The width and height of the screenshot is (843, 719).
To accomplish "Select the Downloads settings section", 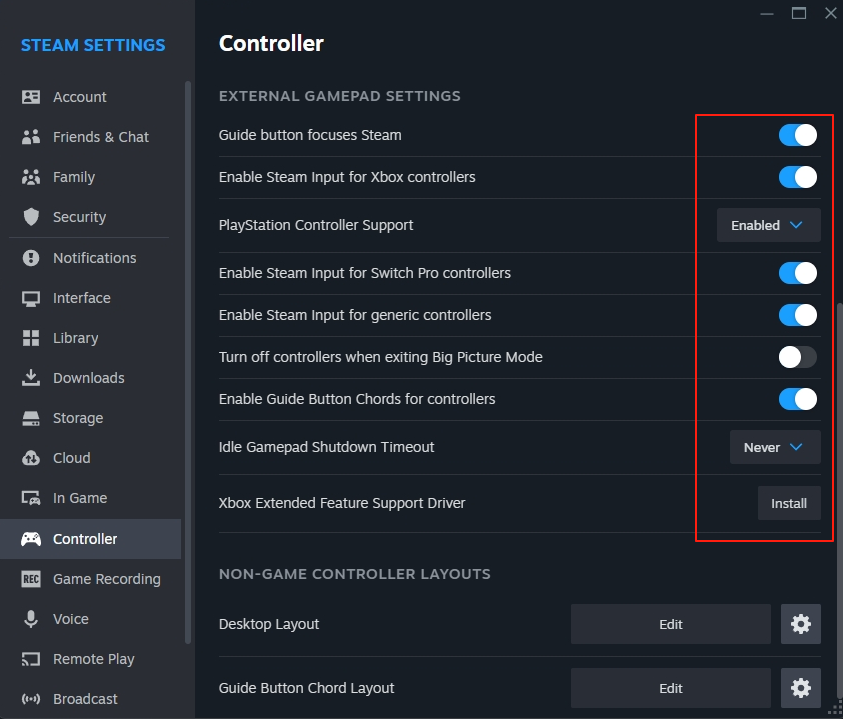I will [x=90, y=378].
